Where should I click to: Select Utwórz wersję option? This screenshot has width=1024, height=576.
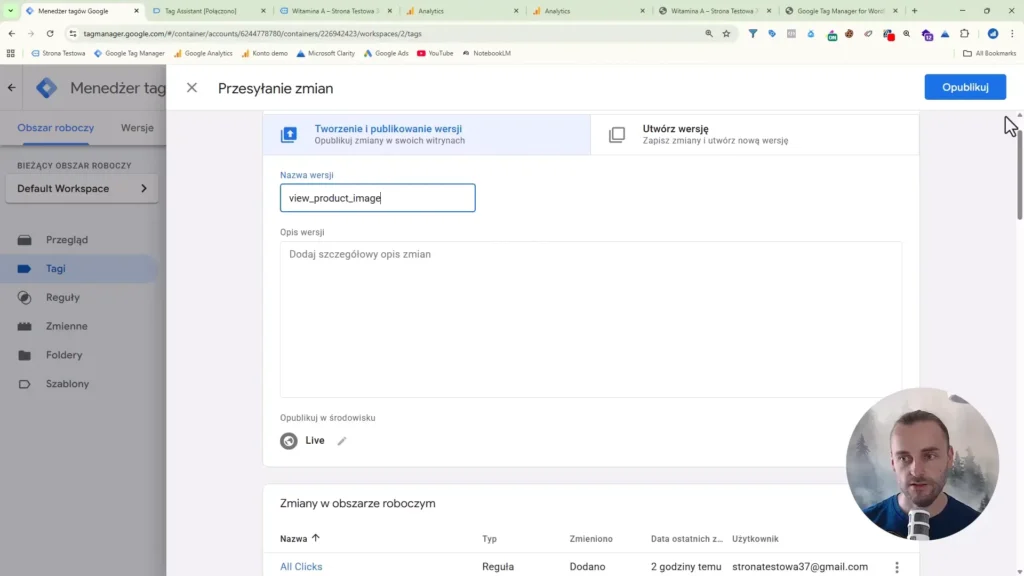754,135
